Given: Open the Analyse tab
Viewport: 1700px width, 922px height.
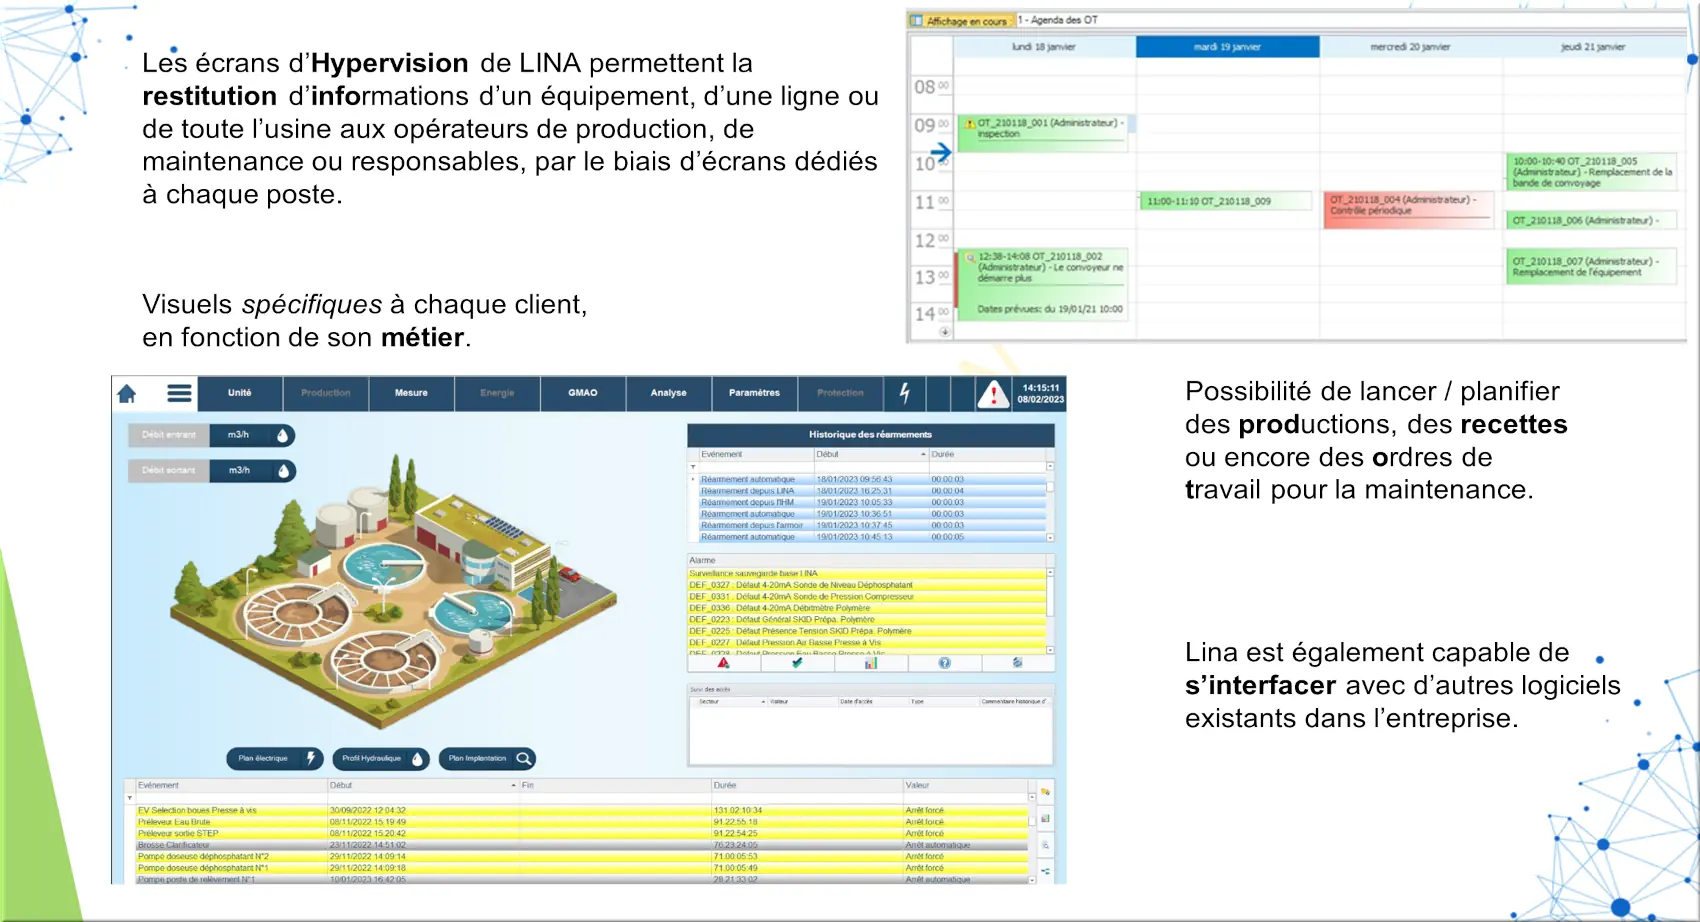Looking at the screenshot, I should coord(668,394).
